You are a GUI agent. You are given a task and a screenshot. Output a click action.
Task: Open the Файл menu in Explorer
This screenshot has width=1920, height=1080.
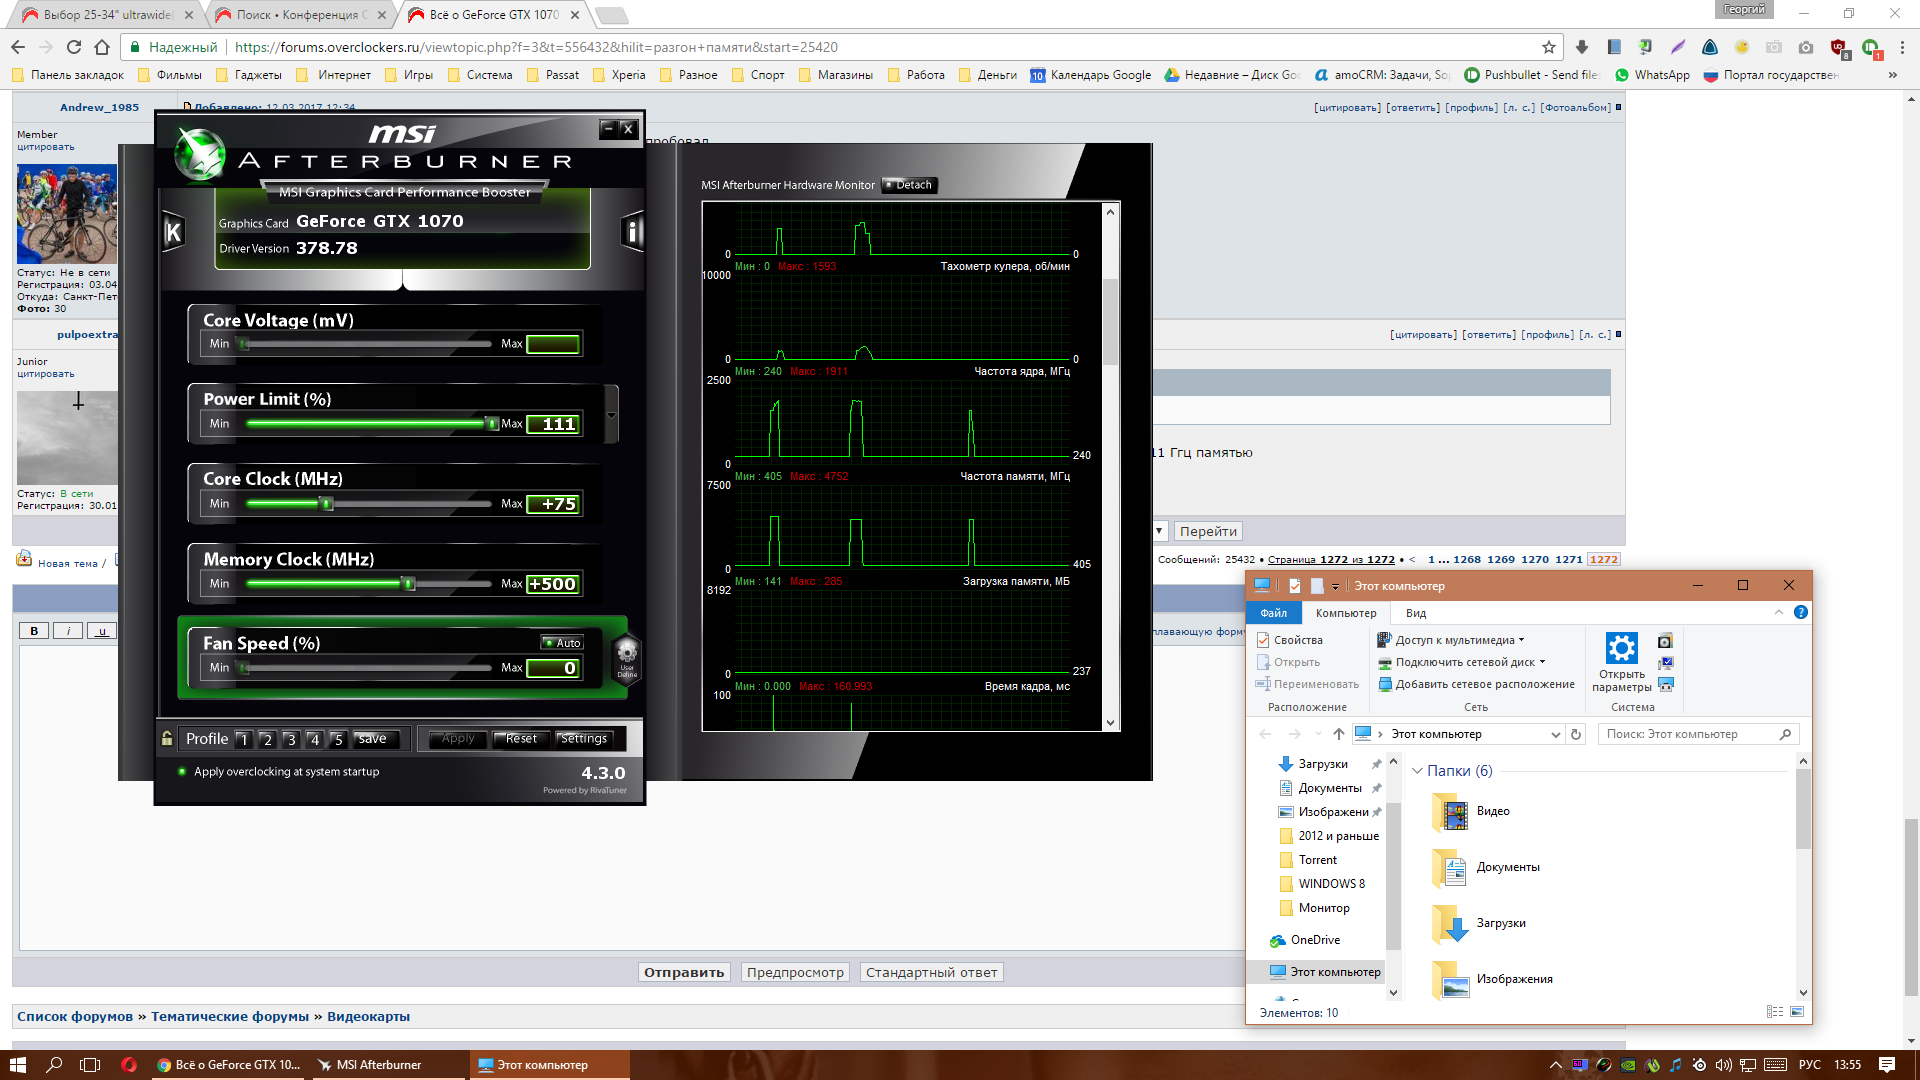[1273, 613]
